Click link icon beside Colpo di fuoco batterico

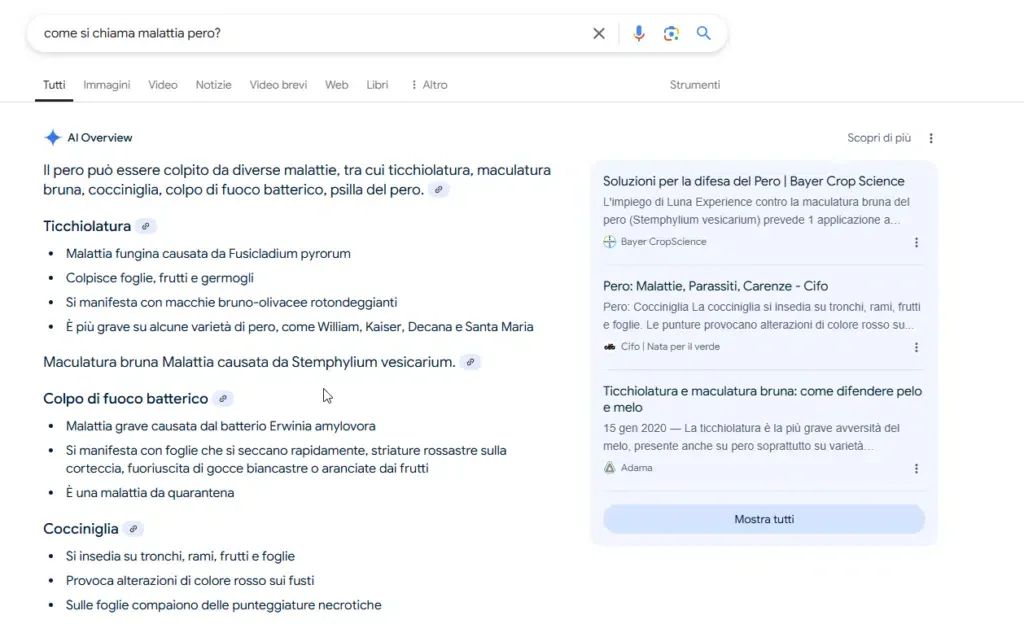(222, 397)
